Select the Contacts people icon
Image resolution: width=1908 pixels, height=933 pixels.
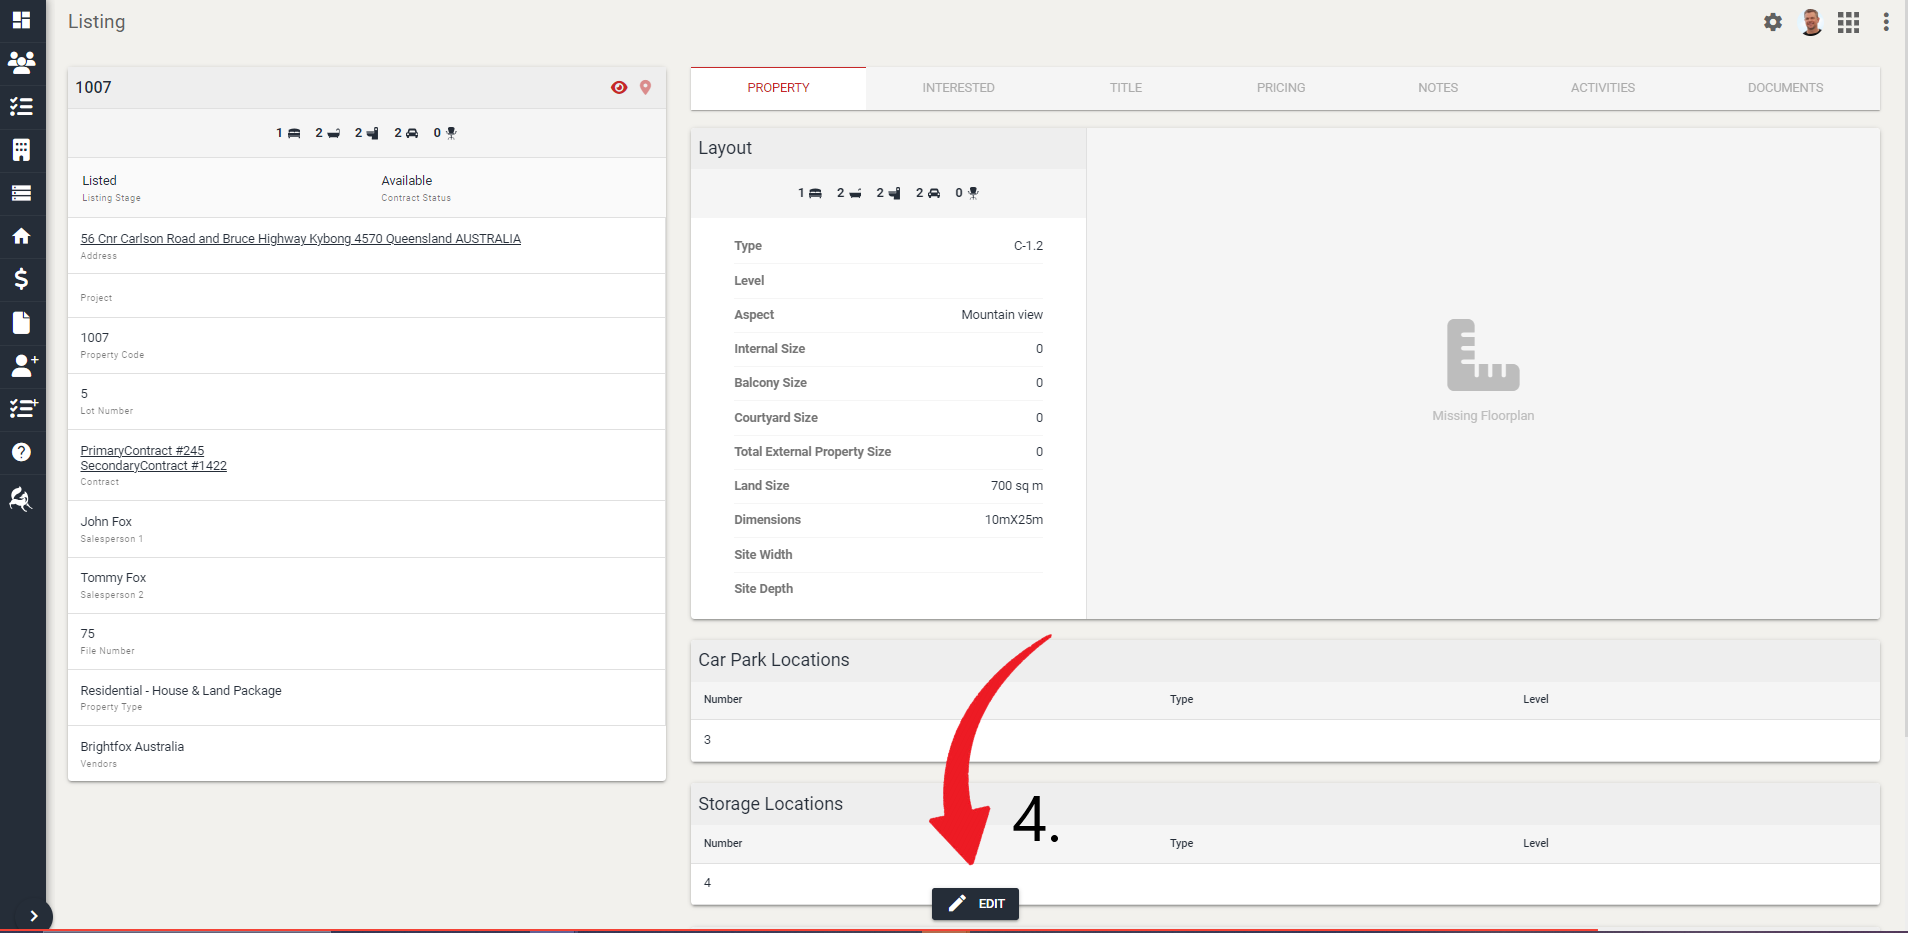pos(21,63)
